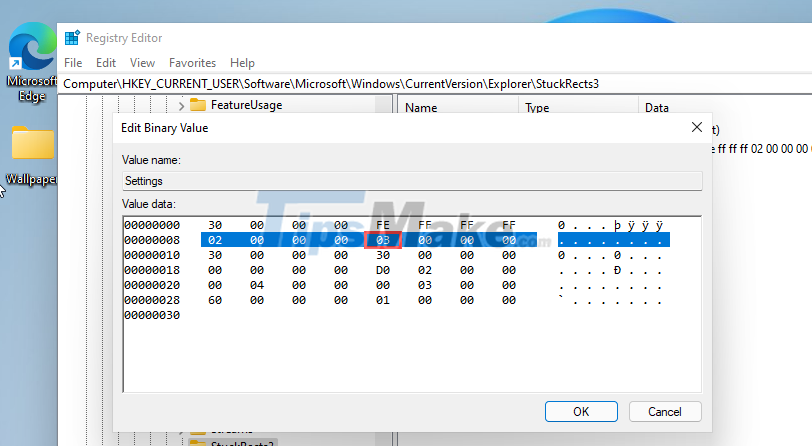Open the Edit menu
The height and width of the screenshot is (446, 812).
[106, 63]
